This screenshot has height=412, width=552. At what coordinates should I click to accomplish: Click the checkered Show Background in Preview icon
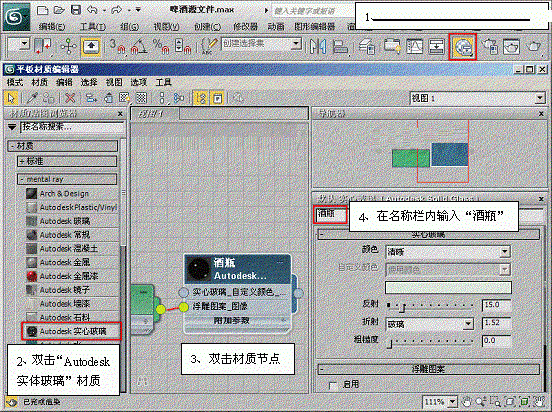(142, 98)
